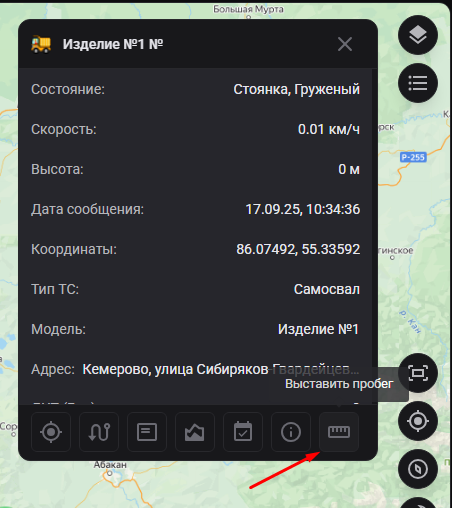This screenshot has height=508, width=452.
Task: Close the Изделие №1 info panel
Action: point(345,44)
